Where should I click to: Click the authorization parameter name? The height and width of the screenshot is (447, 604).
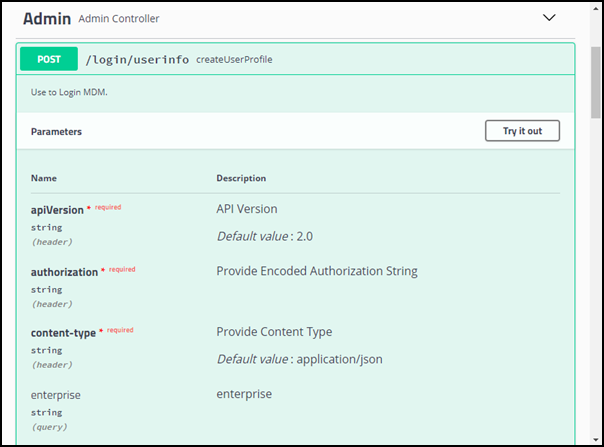pos(64,272)
